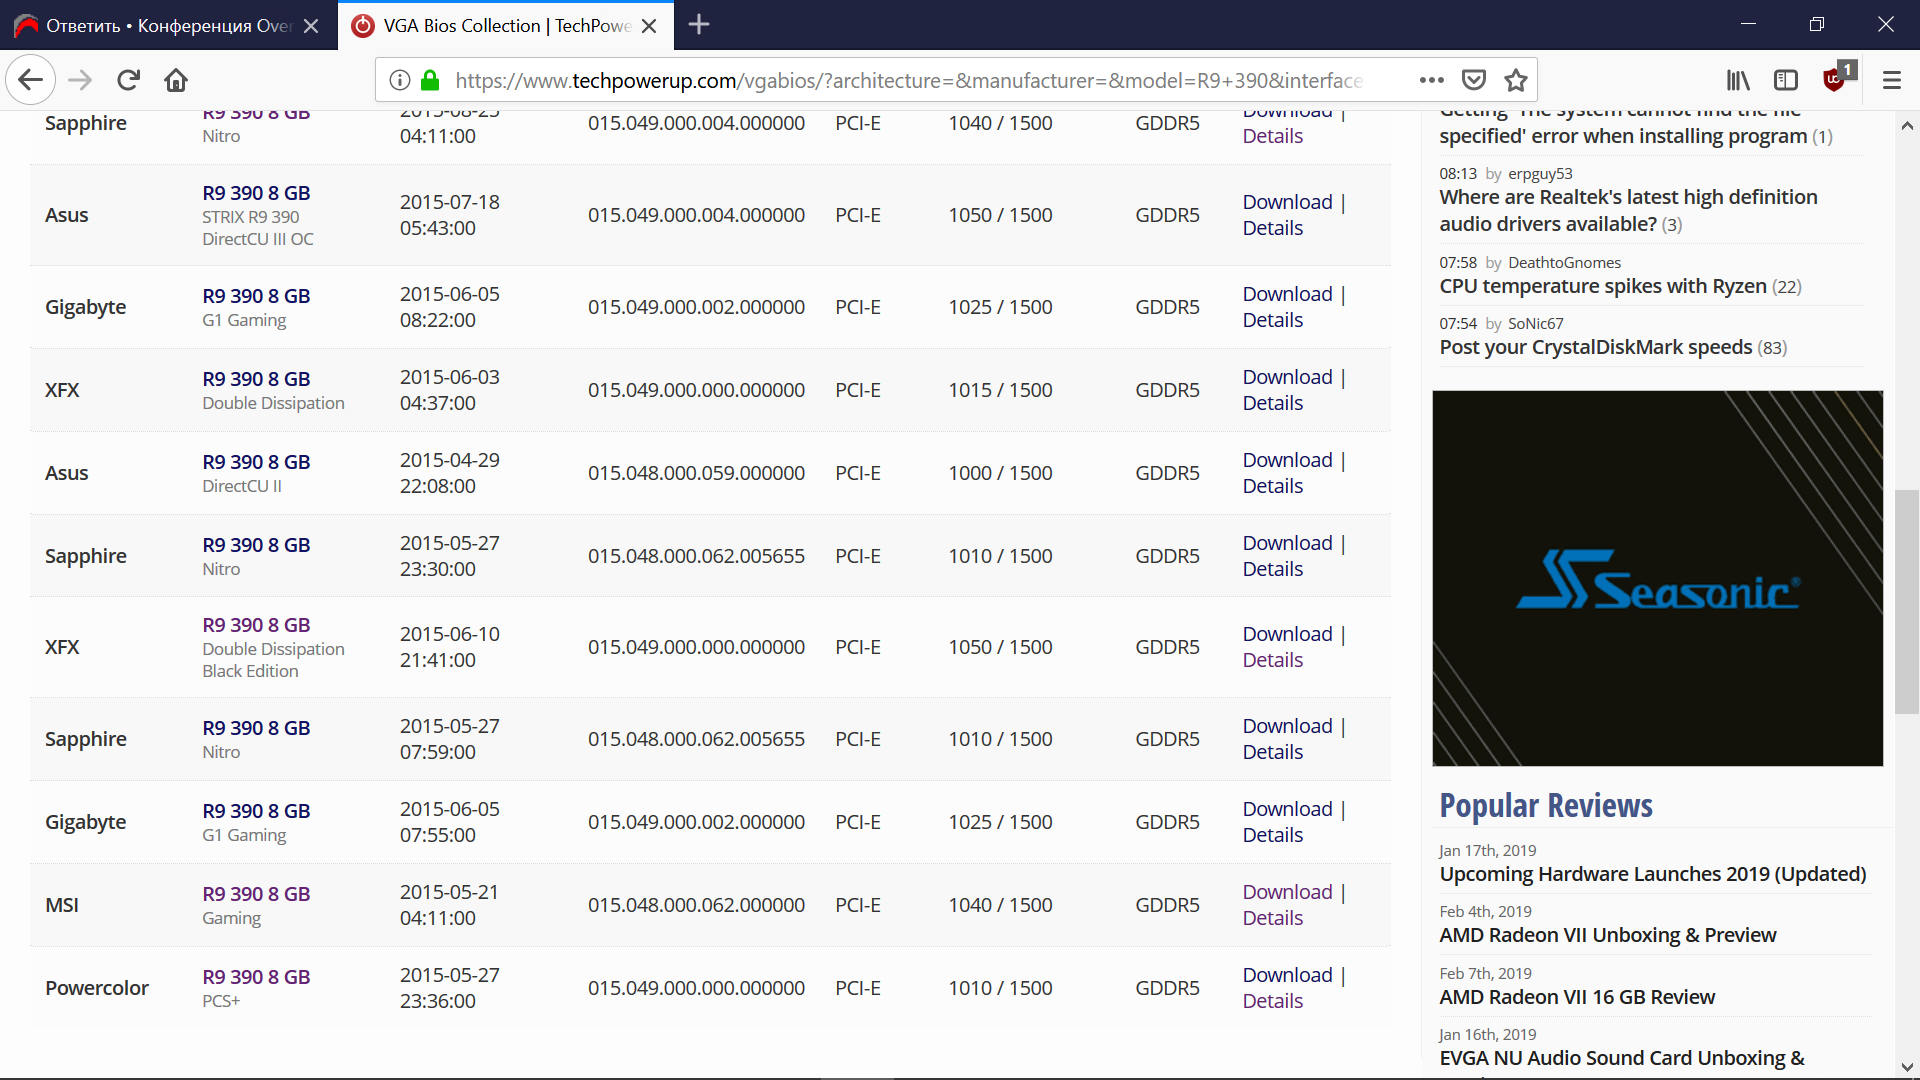Toggle the sidebar view icon

point(1786,80)
